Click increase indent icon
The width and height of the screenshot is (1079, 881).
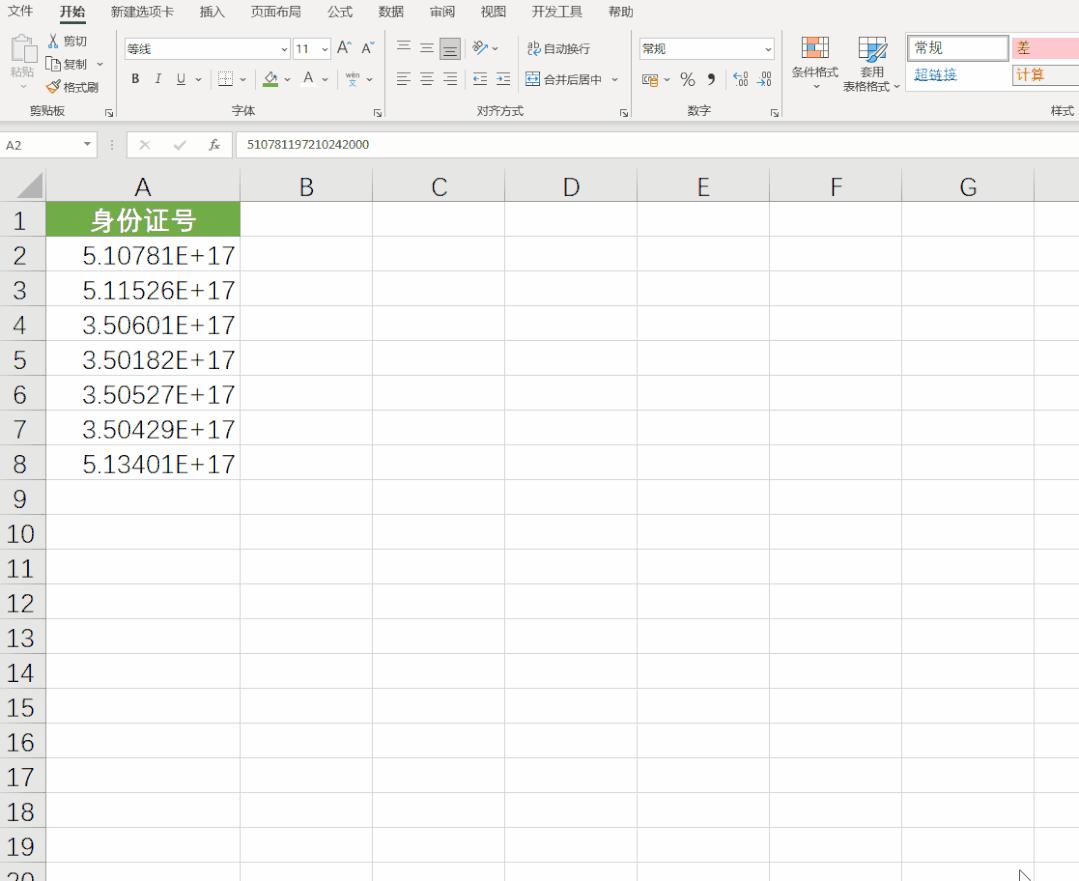click(x=503, y=79)
